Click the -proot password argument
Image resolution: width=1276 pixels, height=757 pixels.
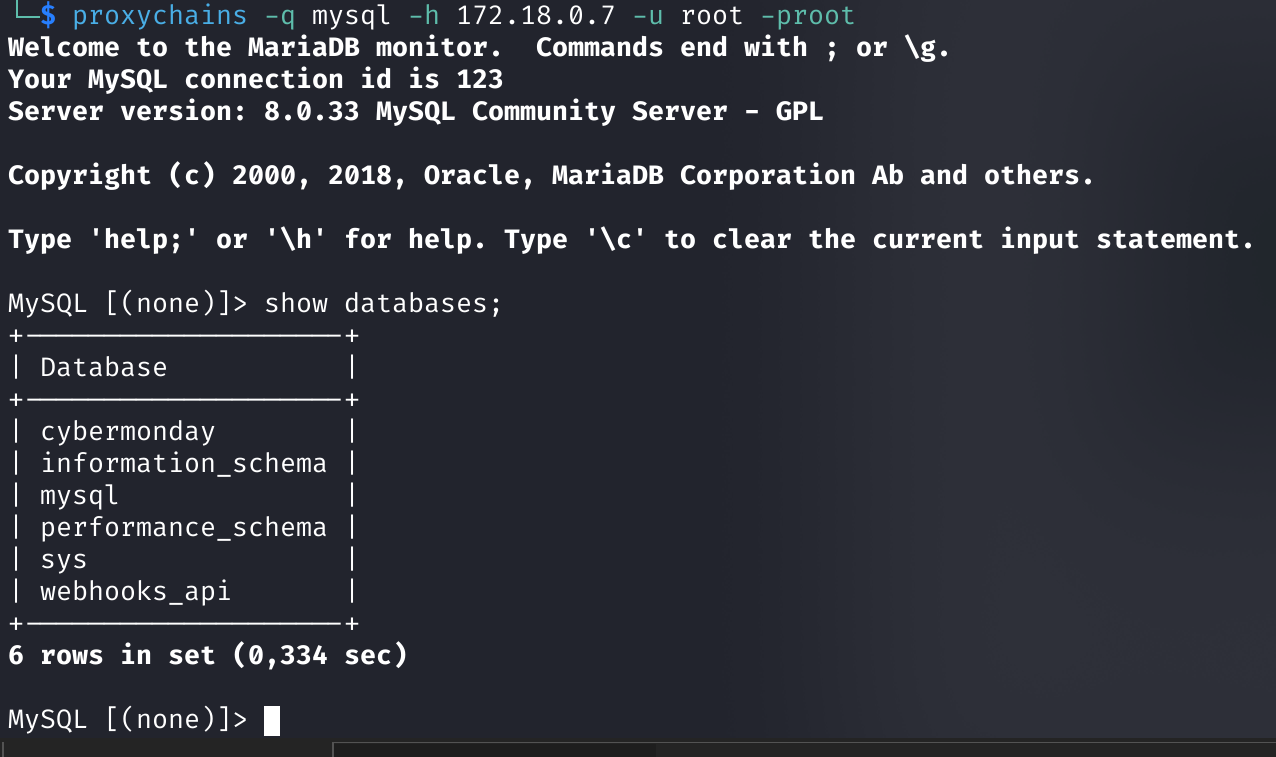(x=807, y=16)
